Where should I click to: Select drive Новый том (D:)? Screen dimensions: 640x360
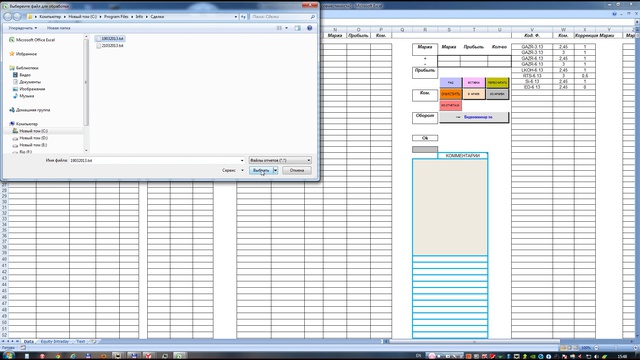click(30, 138)
